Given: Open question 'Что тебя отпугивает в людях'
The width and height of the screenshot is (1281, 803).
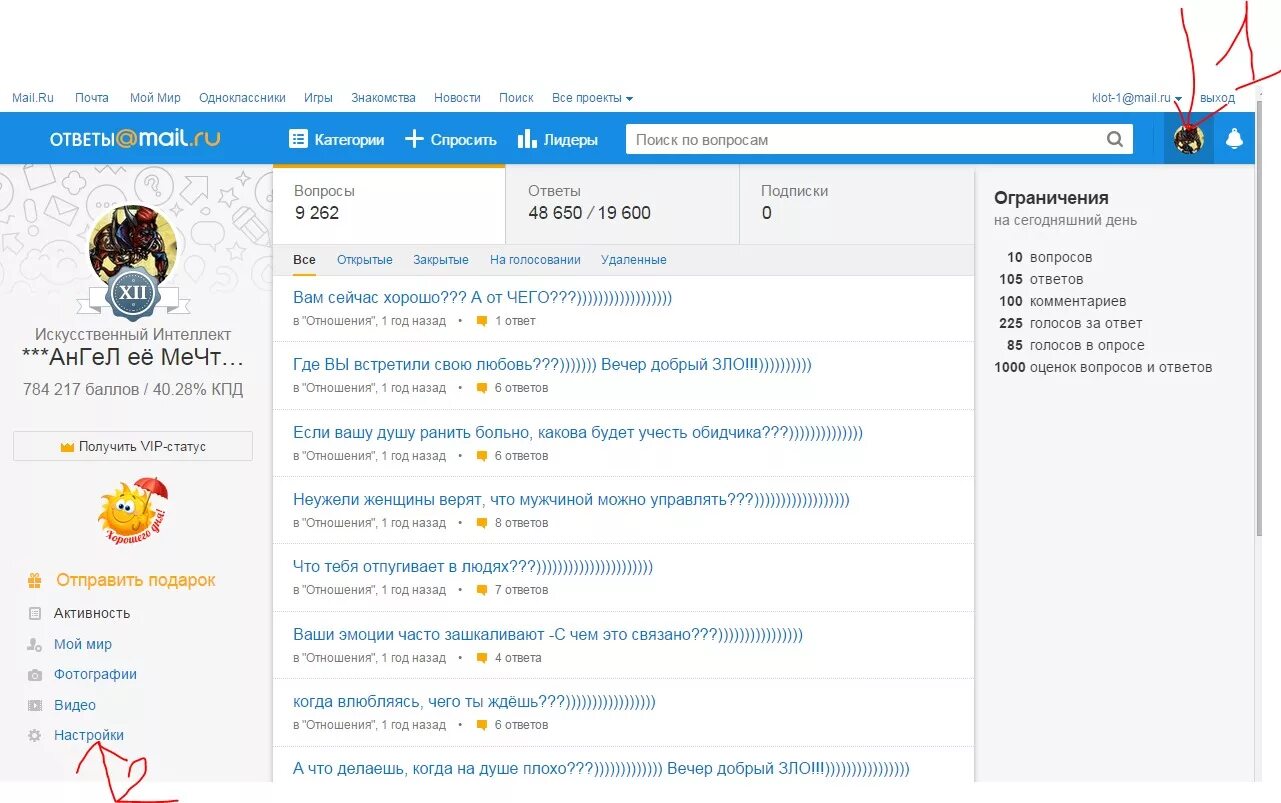Looking at the screenshot, I should (473, 567).
